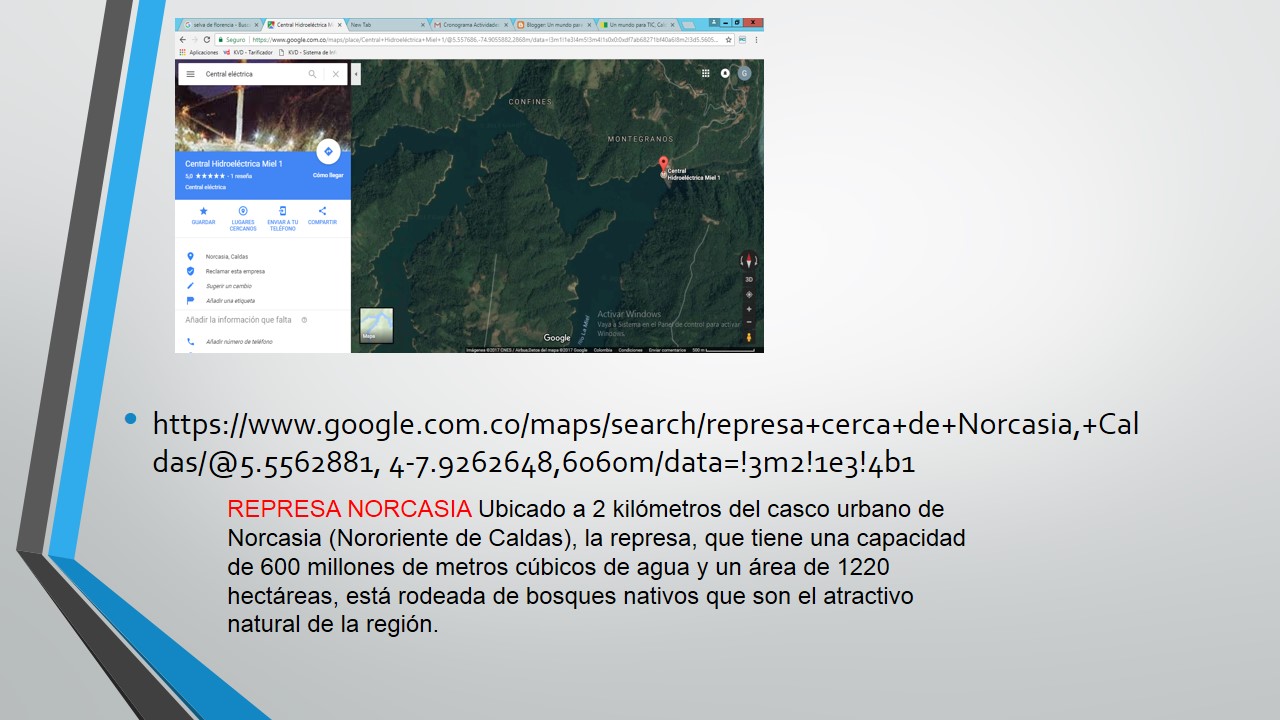1280x720 pixels.
Task: Click the Central Hidroeléctrica Miel 1 title
Action: pyautogui.click(x=234, y=164)
